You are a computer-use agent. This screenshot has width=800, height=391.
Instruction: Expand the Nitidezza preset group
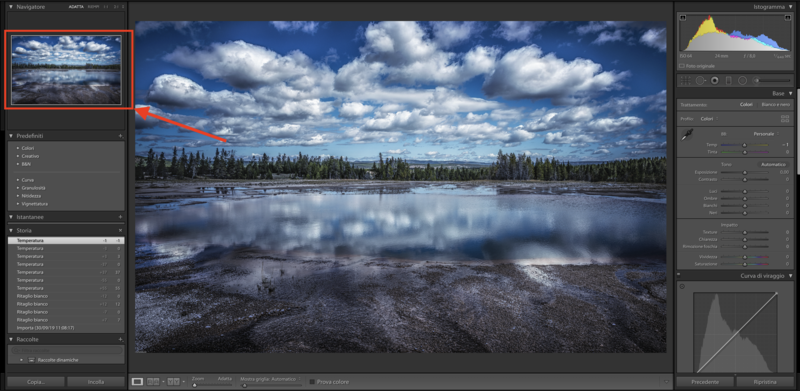tap(18, 196)
